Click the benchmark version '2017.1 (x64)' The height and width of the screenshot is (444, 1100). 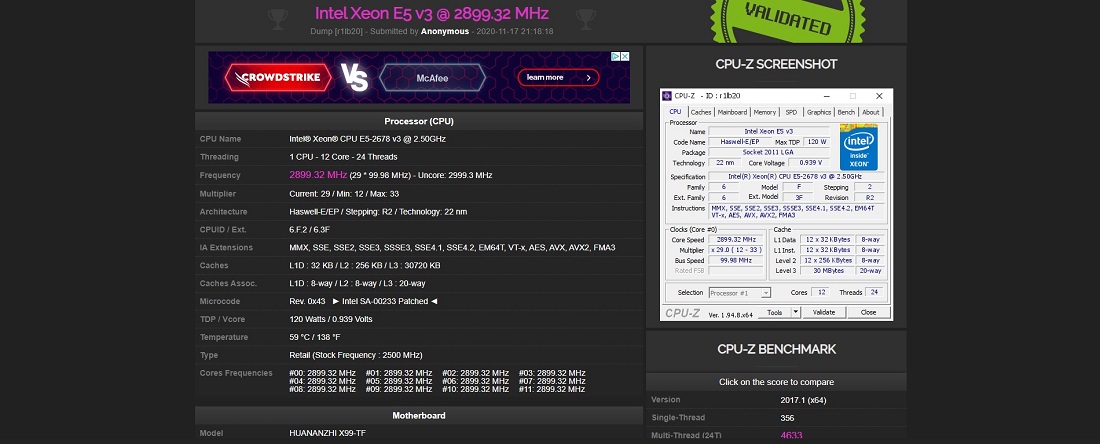click(x=804, y=400)
